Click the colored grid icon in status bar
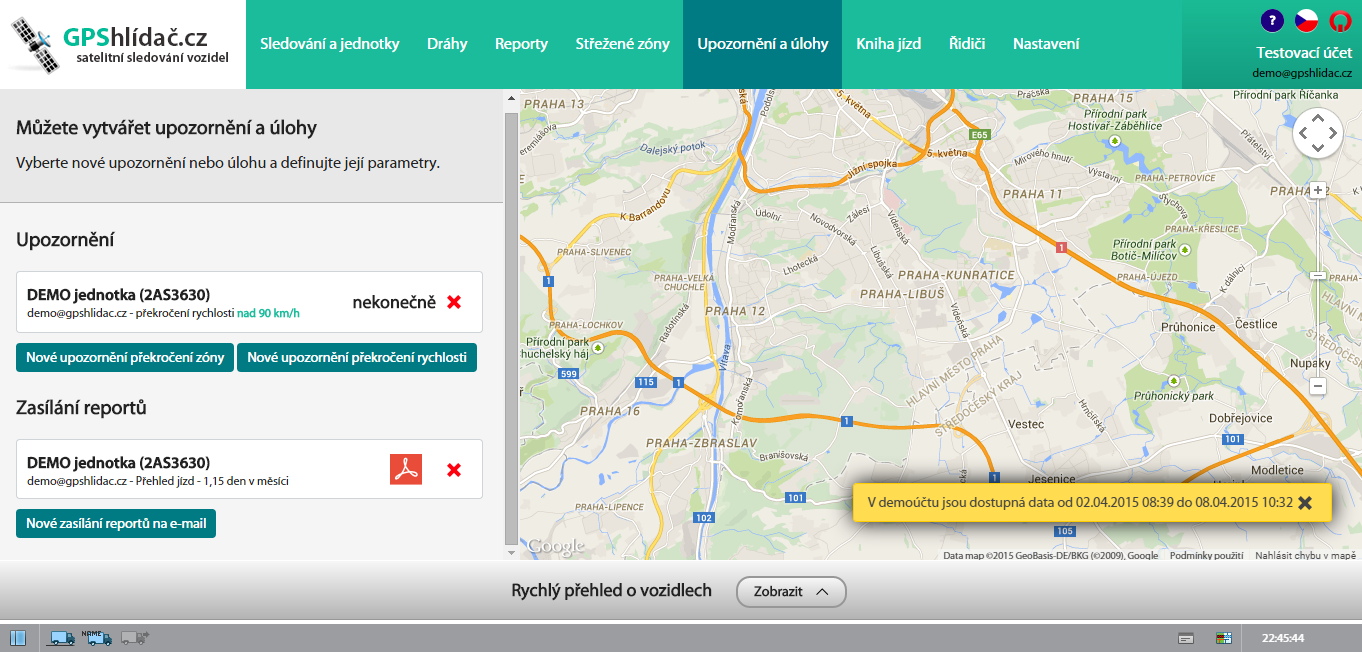Viewport: 1362px width, 652px height. (1223, 637)
